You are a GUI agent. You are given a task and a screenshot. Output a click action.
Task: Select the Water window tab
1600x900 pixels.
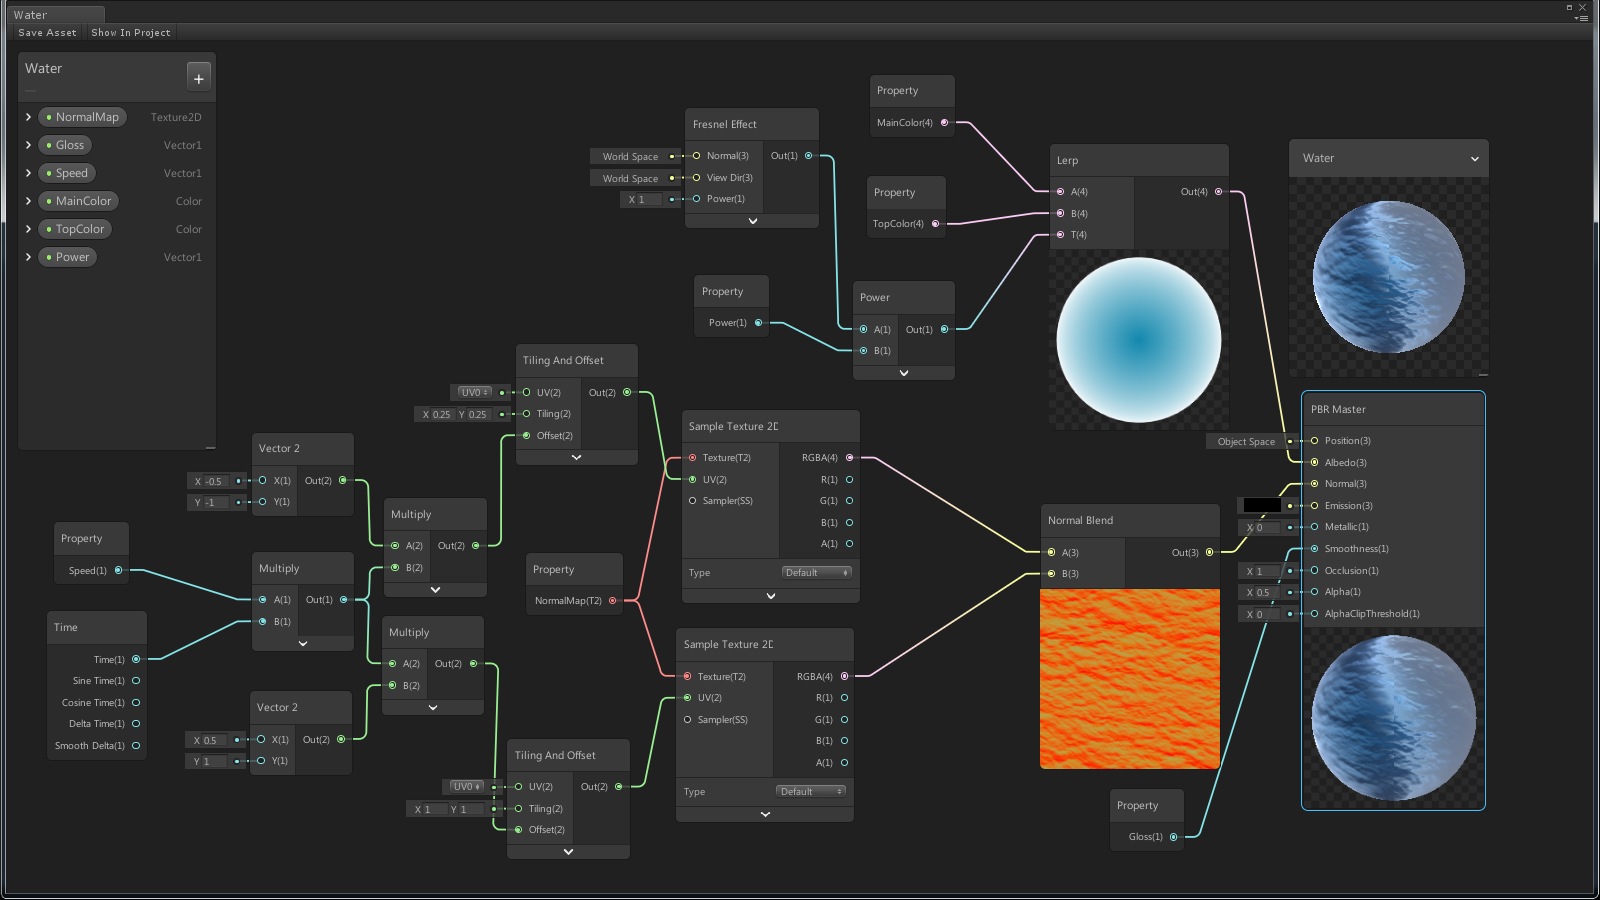tap(55, 15)
